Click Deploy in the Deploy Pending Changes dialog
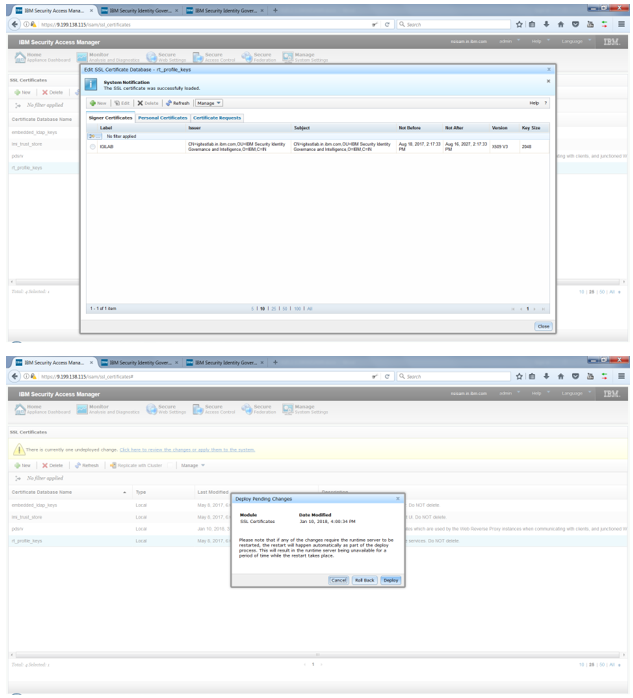Viewport: 633px width, 698px height. click(x=391, y=580)
